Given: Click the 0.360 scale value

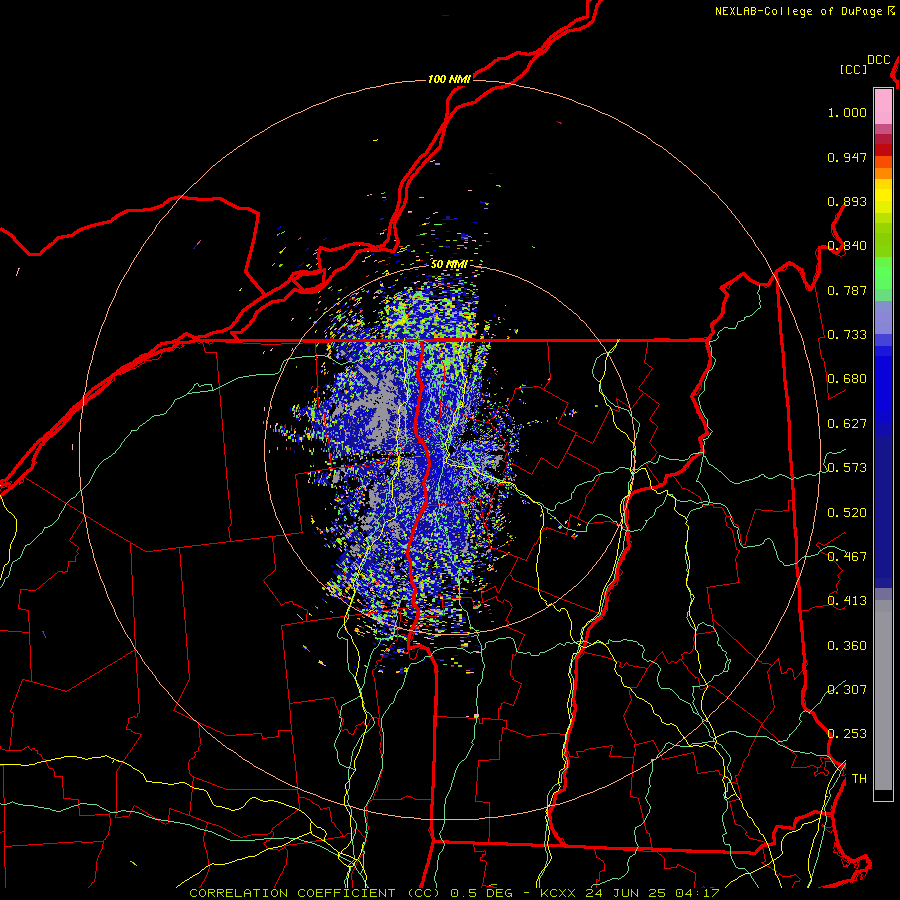Looking at the screenshot, I should 847,646.
